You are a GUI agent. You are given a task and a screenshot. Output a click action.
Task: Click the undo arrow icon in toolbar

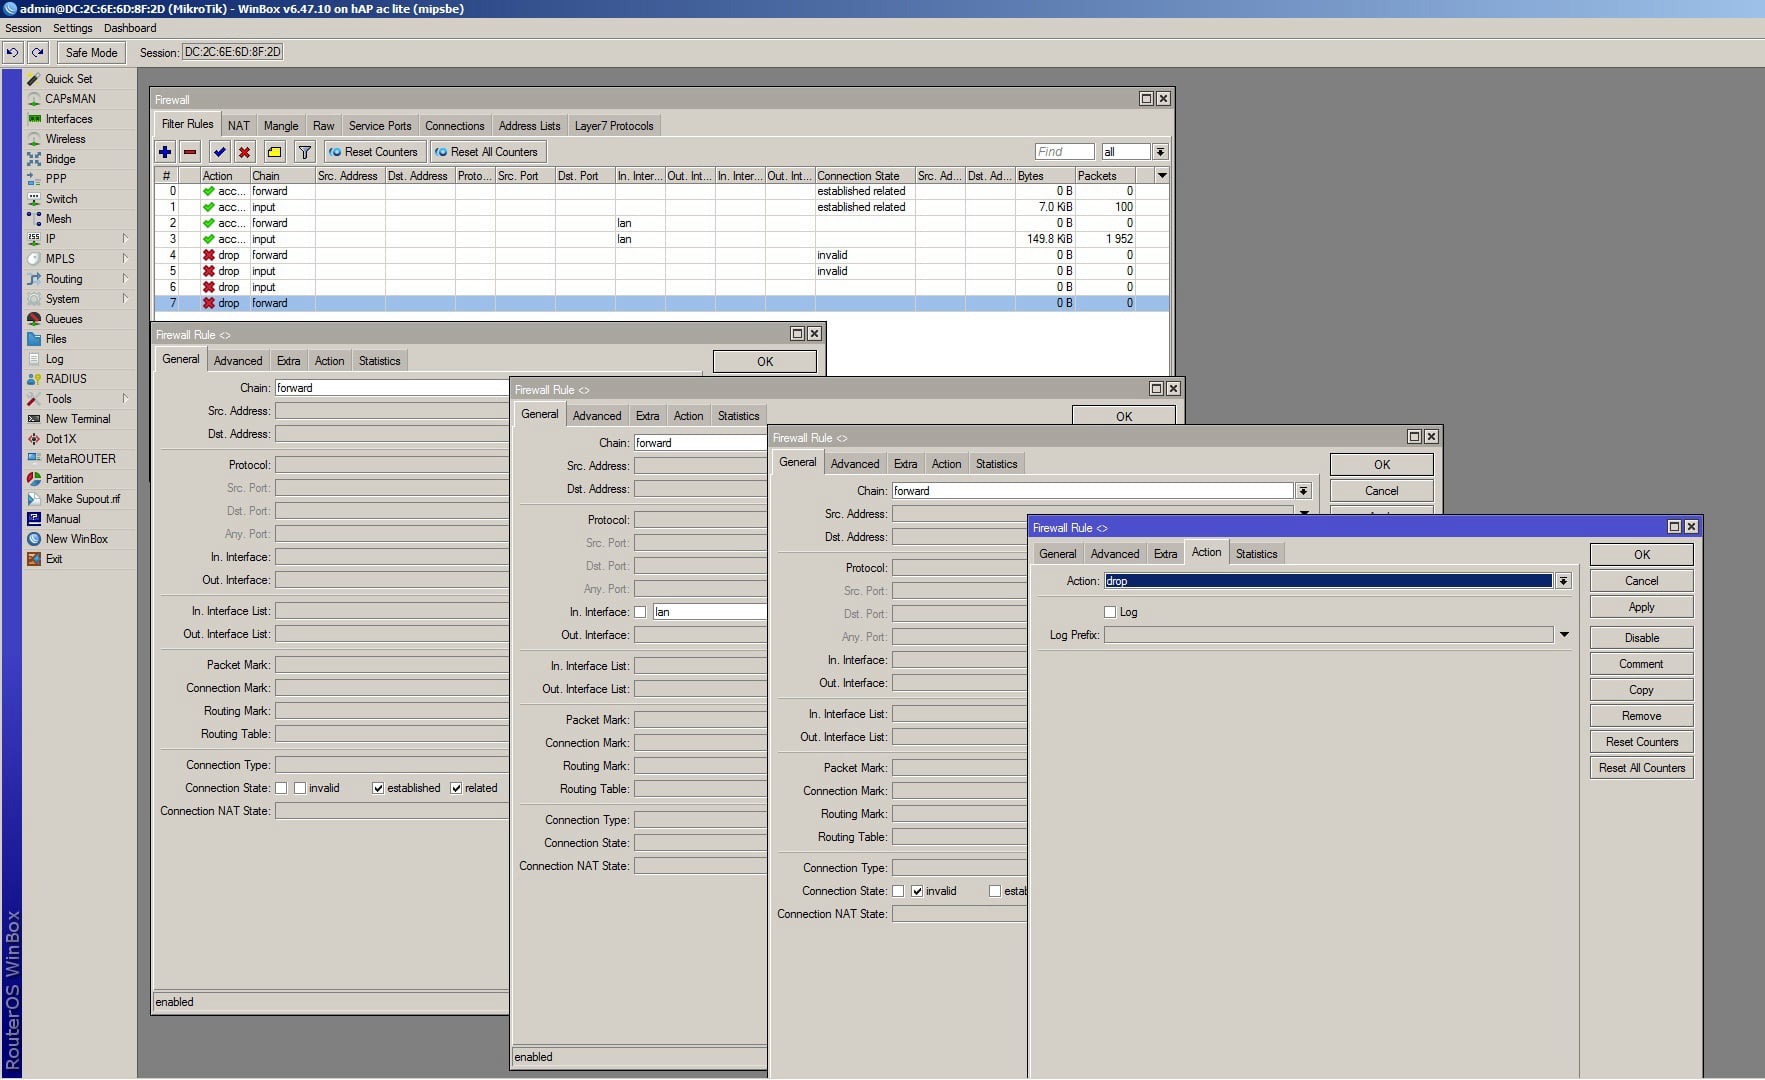point(13,52)
